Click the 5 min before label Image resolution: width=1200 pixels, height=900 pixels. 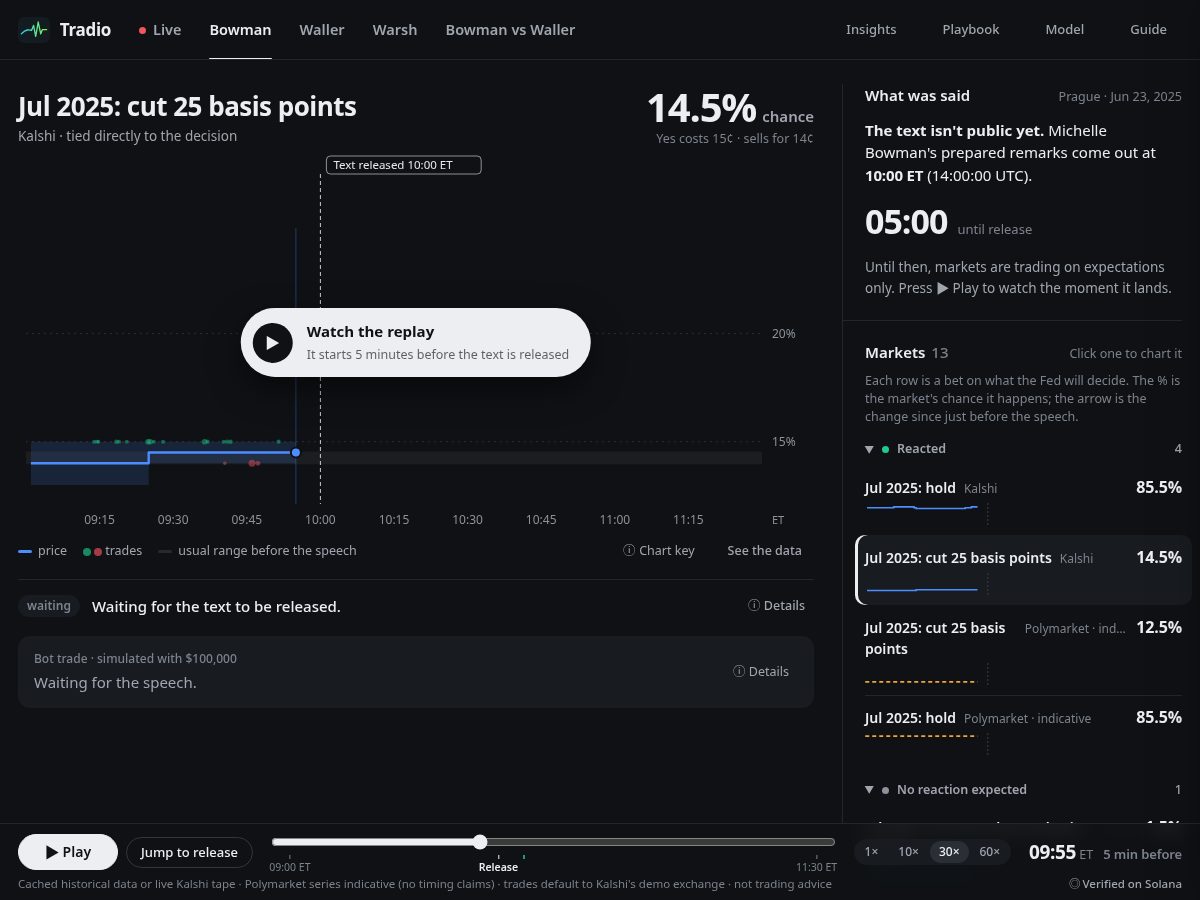(1142, 854)
